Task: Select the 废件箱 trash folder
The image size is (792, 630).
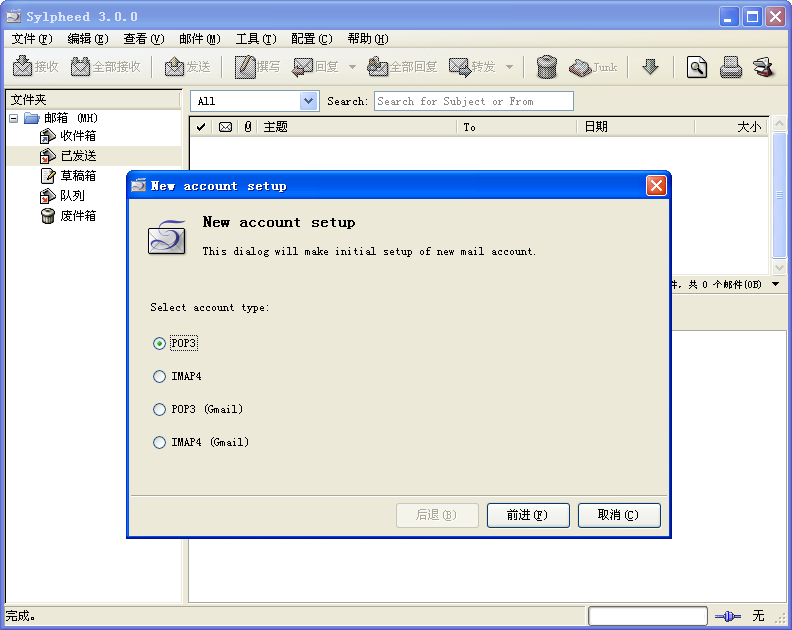Action: pyautogui.click(x=78, y=216)
